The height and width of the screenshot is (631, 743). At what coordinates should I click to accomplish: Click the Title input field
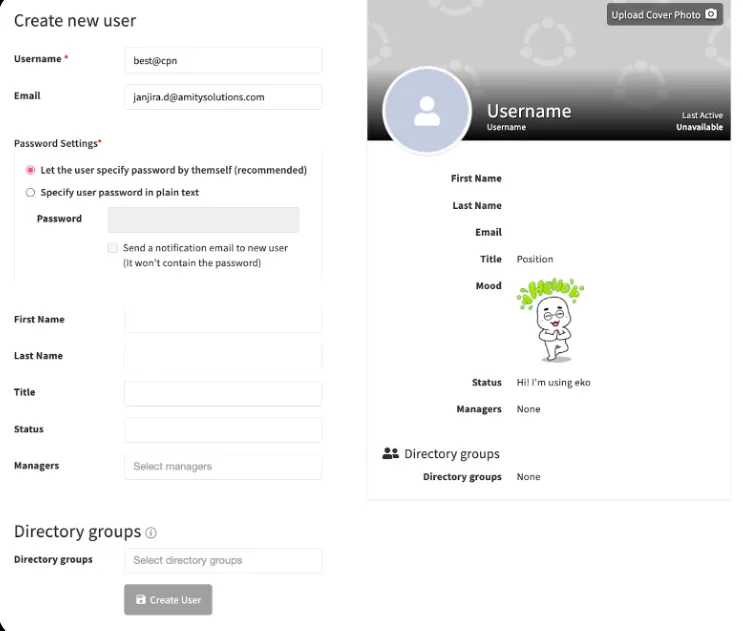pyautogui.click(x=223, y=393)
